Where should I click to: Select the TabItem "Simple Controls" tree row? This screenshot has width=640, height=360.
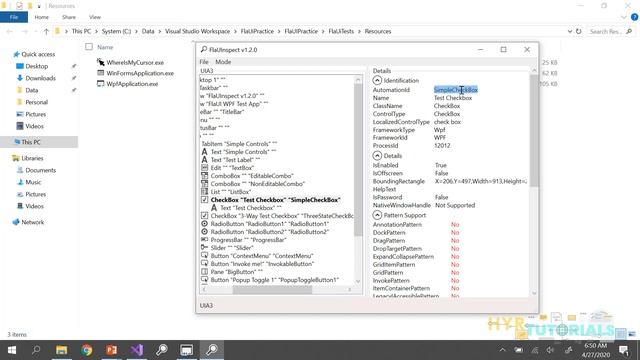pos(239,144)
